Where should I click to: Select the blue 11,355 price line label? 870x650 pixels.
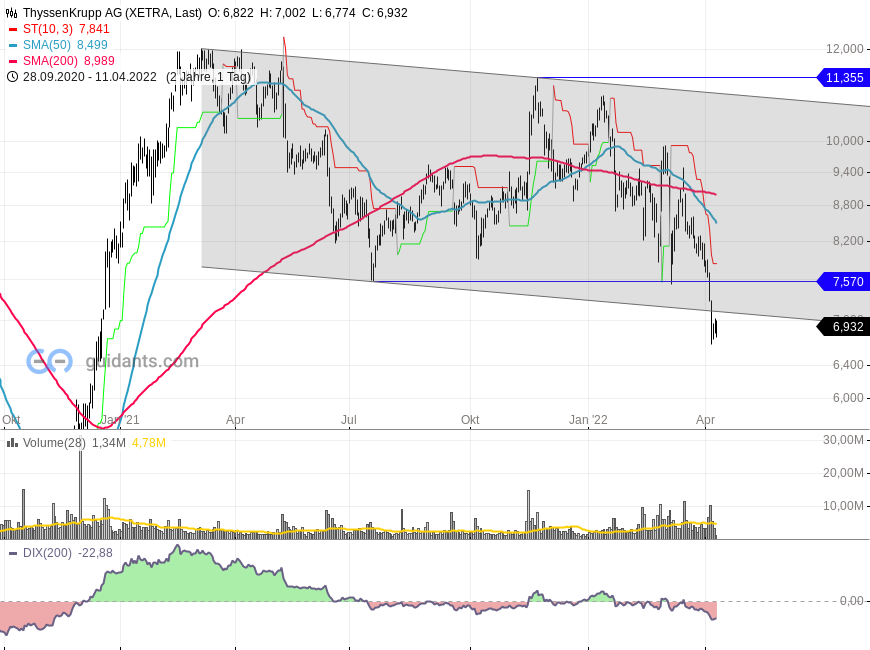click(x=844, y=78)
